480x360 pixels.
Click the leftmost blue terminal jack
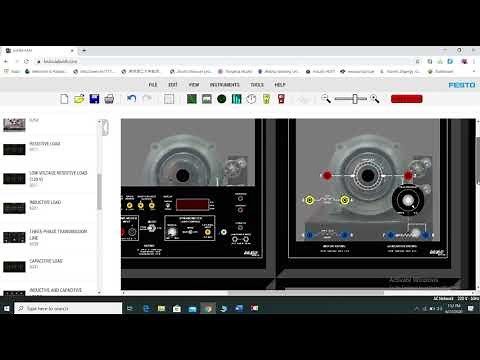309,235
